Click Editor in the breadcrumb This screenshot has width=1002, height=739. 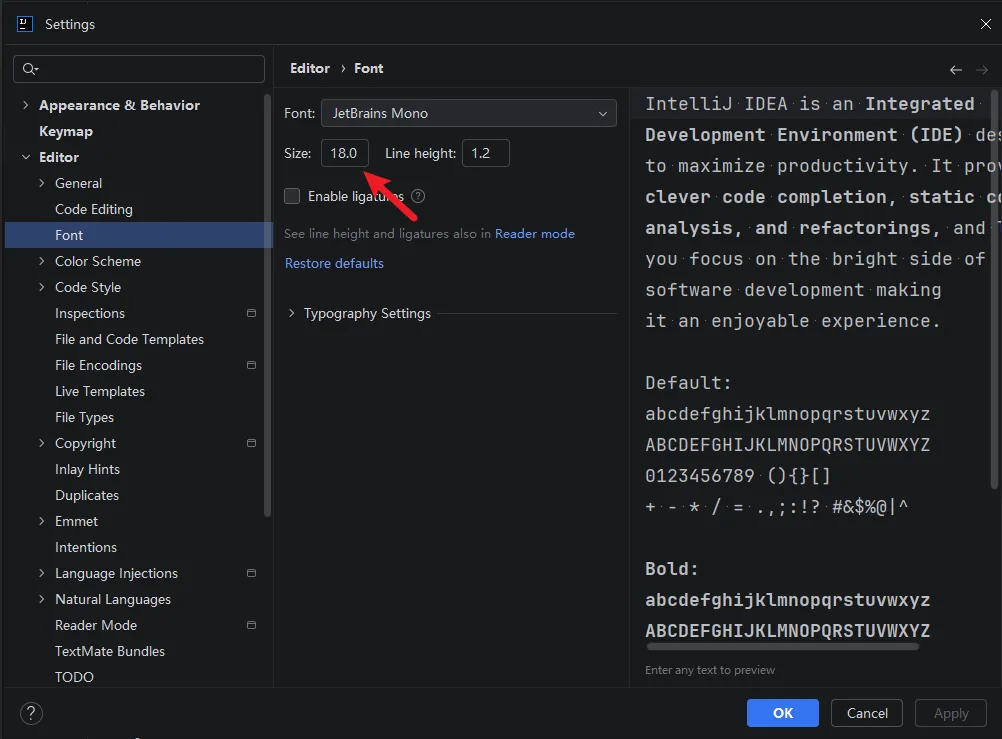click(310, 68)
